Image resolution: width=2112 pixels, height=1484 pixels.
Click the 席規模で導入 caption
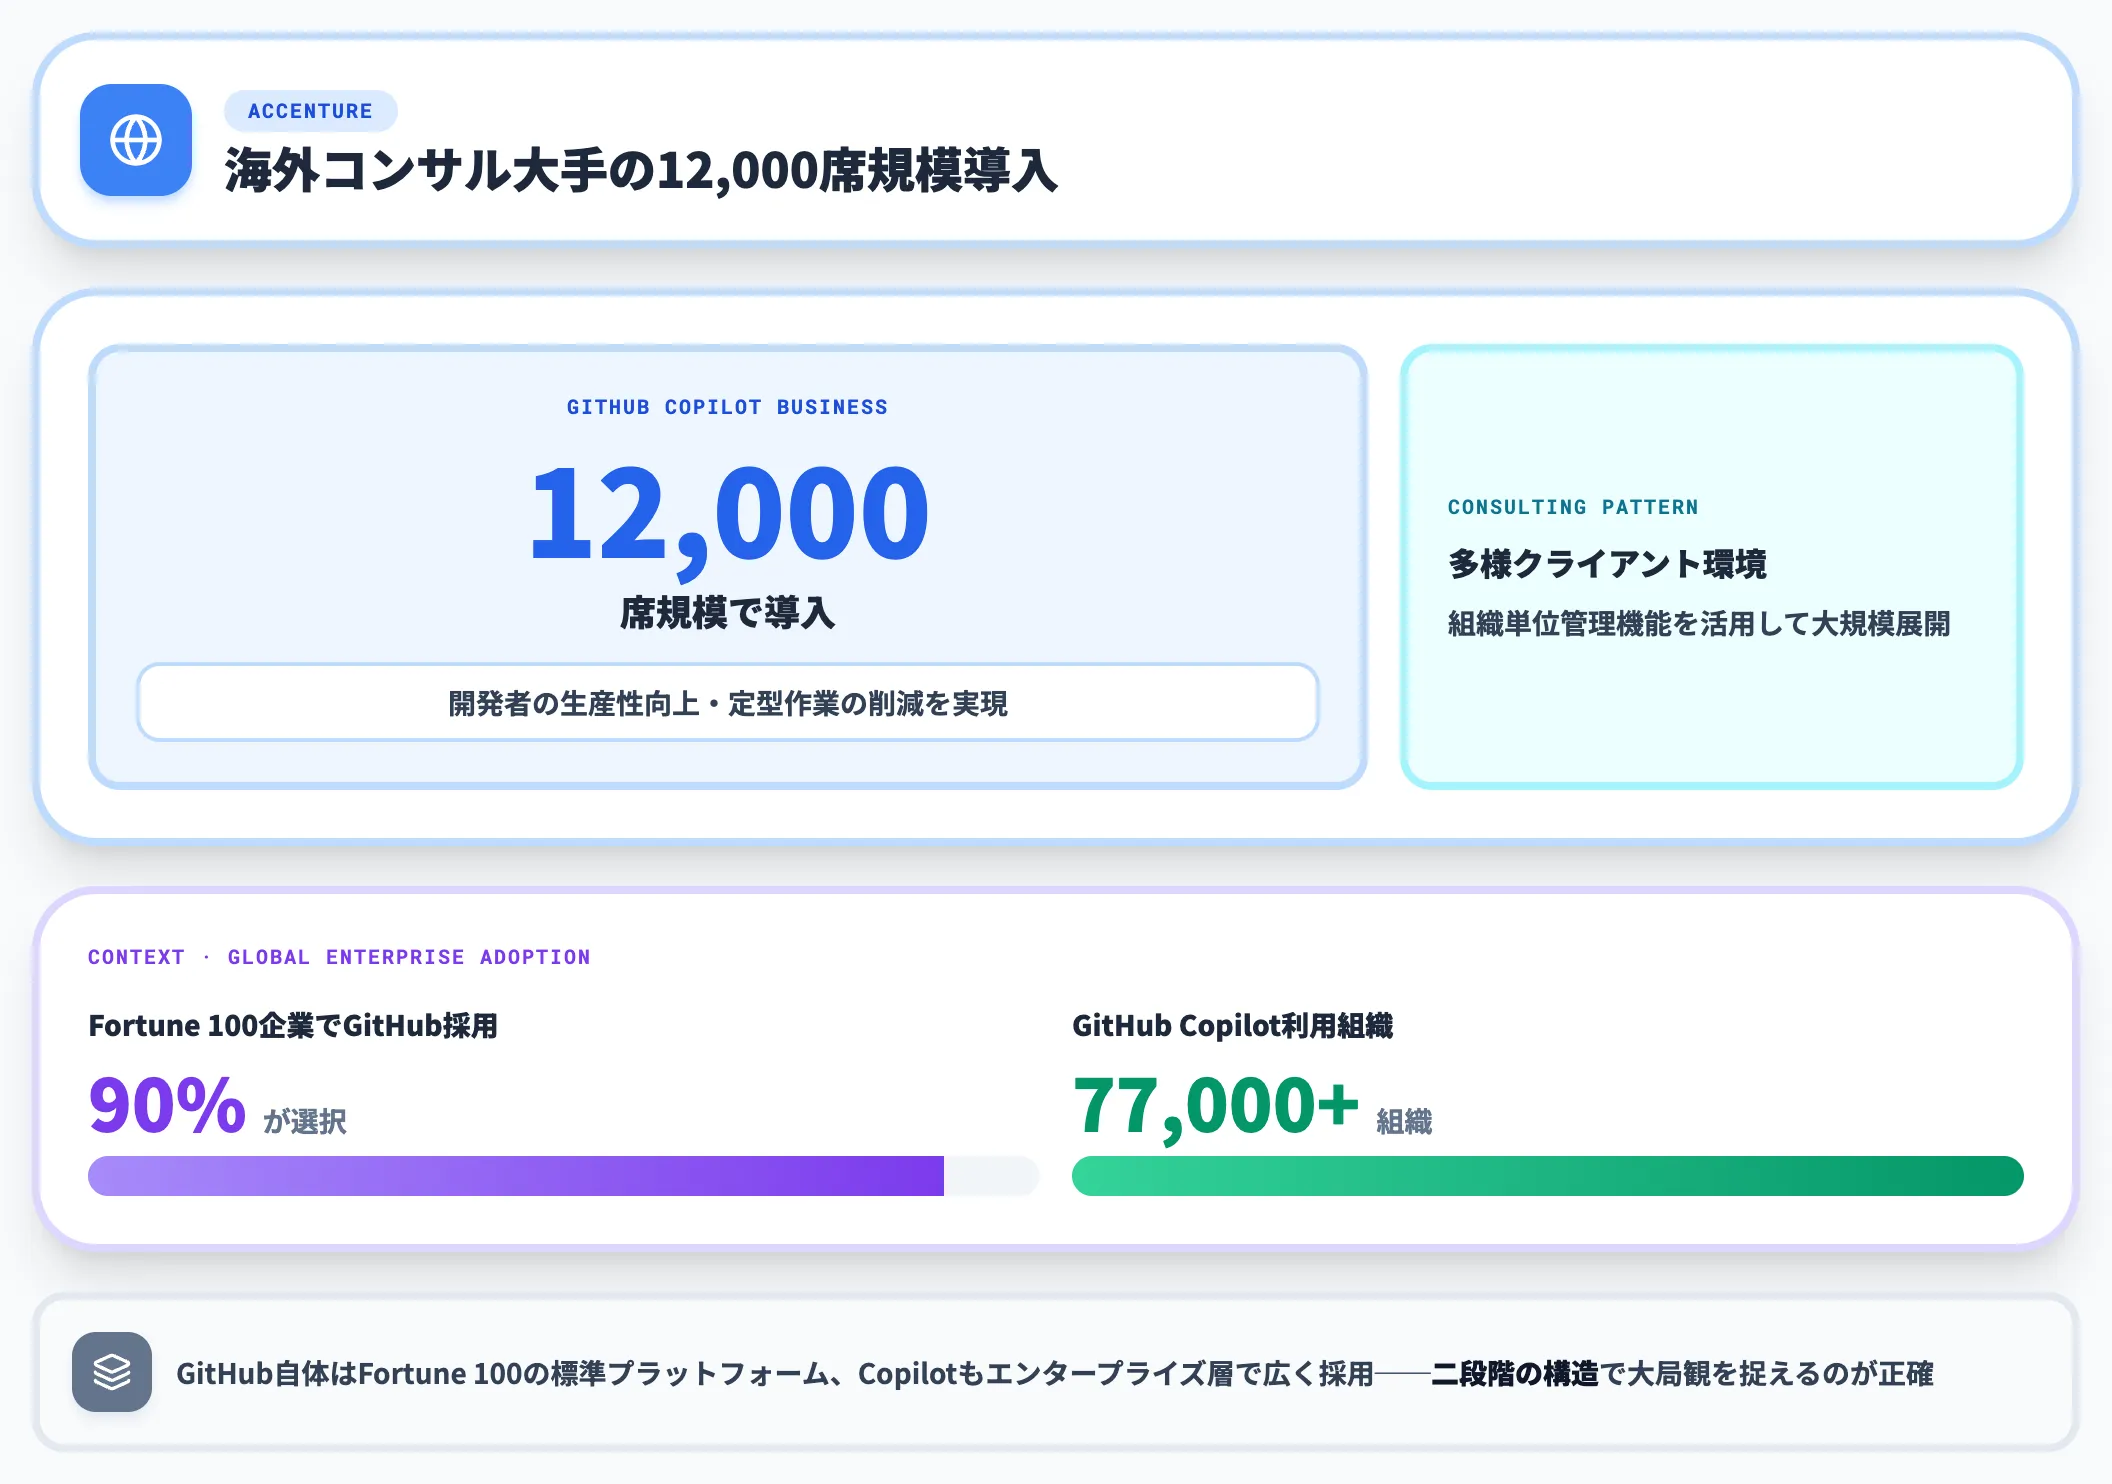coord(727,612)
